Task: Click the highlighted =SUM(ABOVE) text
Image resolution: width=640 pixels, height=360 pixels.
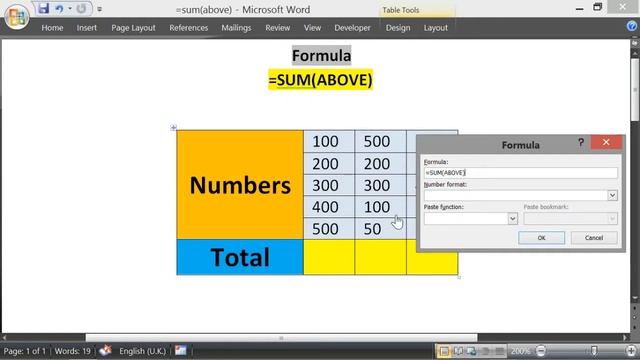Action: coord(320,80)
